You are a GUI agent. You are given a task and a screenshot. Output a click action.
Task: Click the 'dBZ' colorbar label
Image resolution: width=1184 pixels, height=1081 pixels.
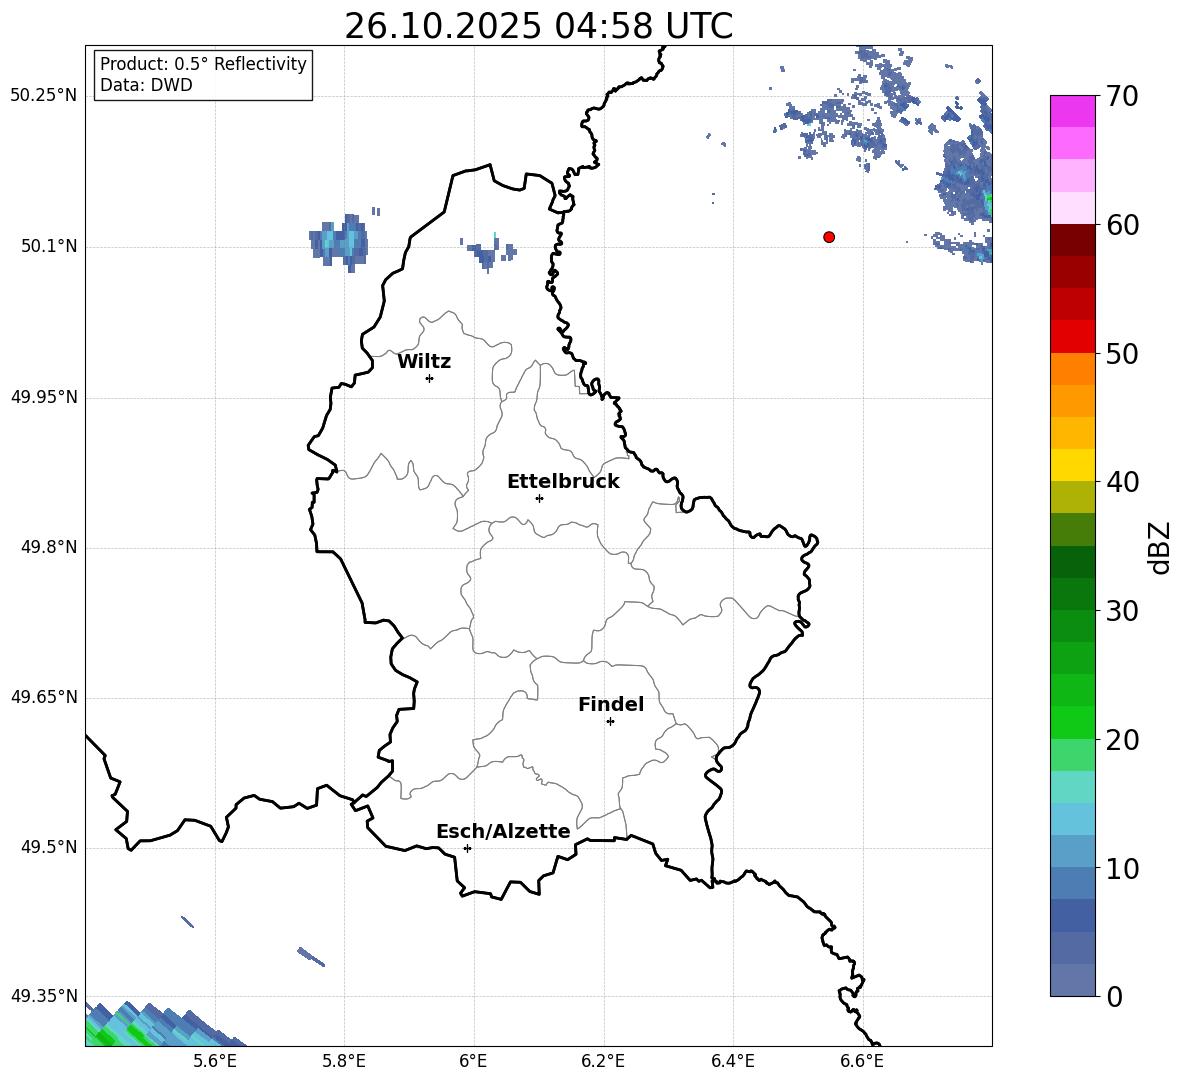pos(1158,548)
